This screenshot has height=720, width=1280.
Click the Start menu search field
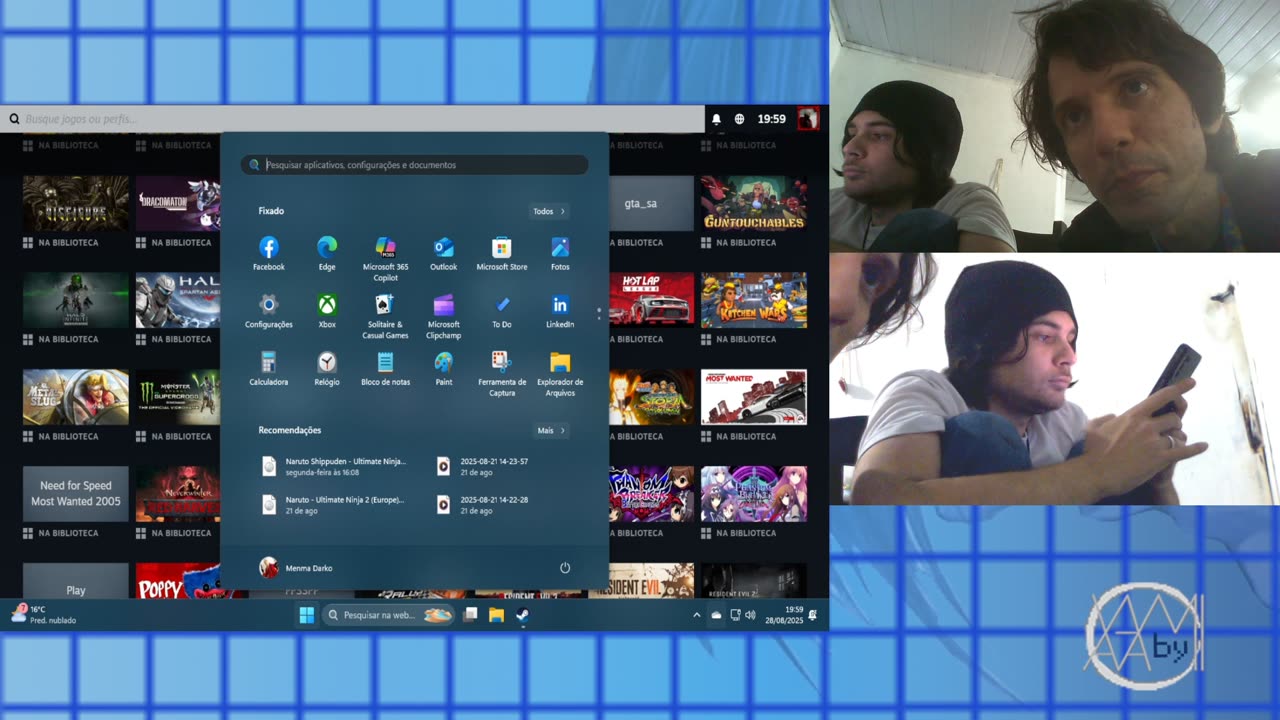(414, 165)
